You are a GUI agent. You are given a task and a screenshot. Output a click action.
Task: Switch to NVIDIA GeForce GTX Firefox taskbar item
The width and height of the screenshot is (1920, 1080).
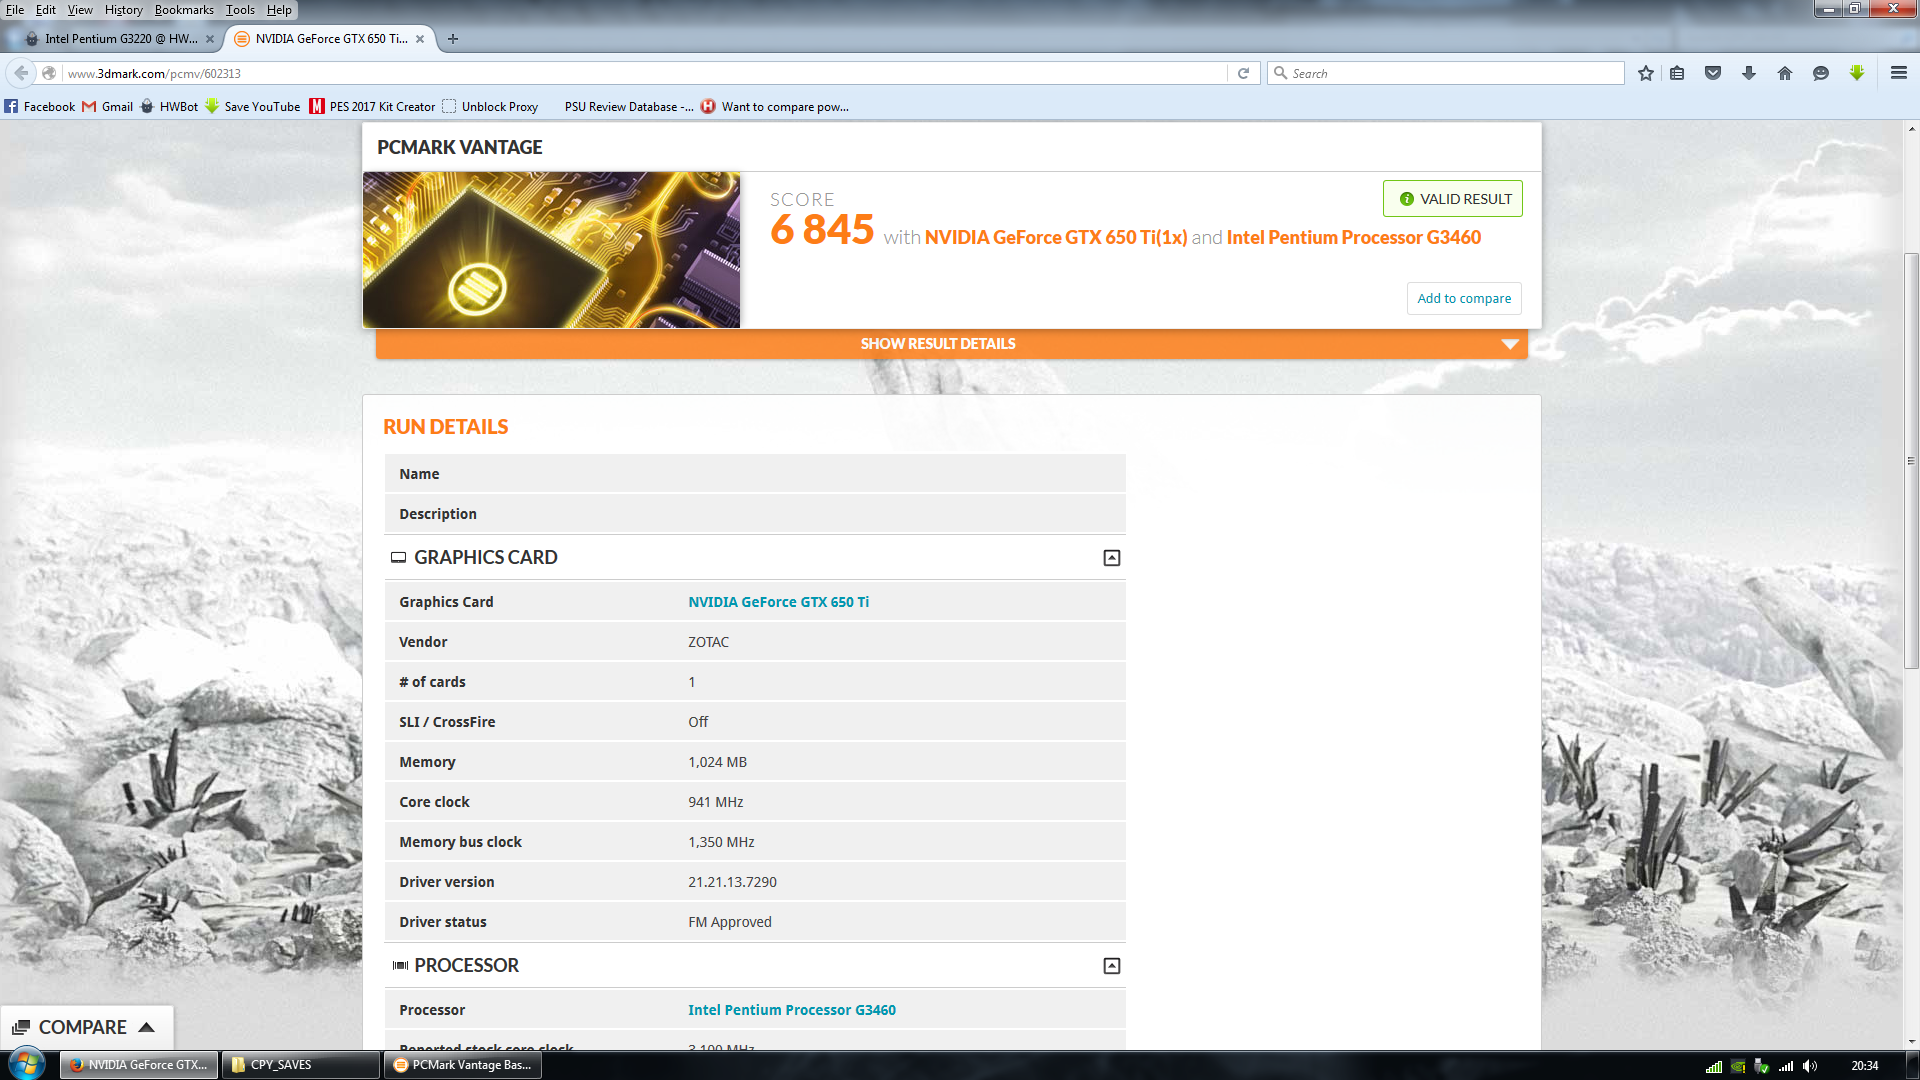point(138,1065)
